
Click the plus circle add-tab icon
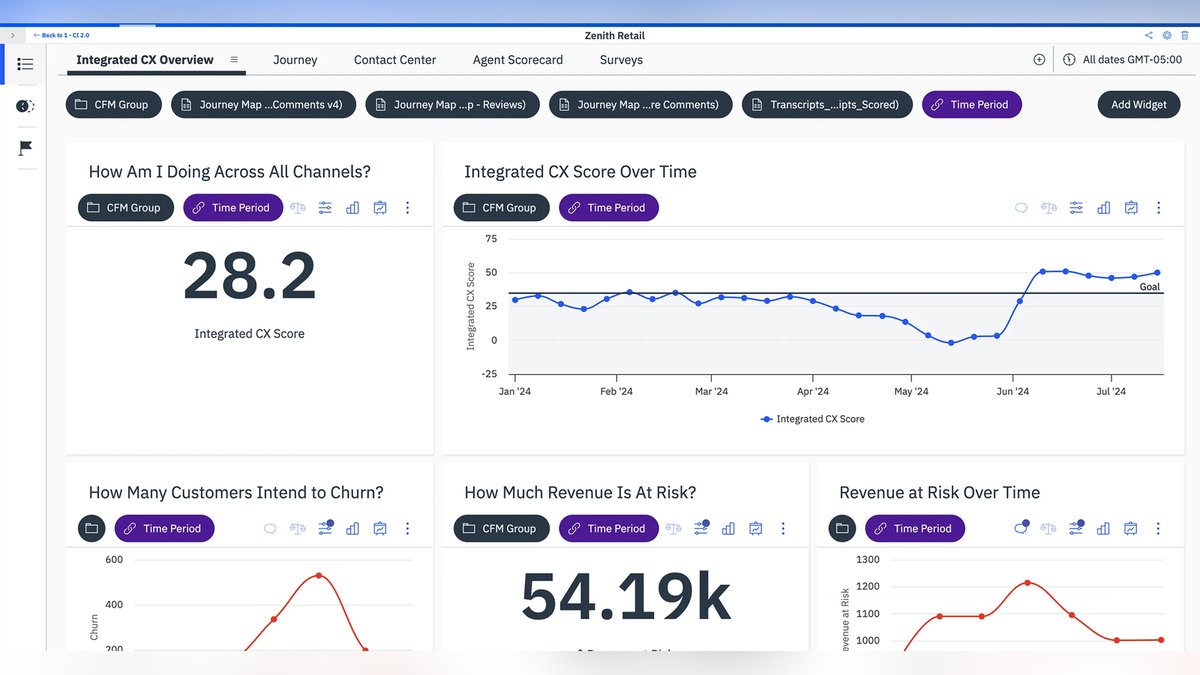(x=1039, y=60)
